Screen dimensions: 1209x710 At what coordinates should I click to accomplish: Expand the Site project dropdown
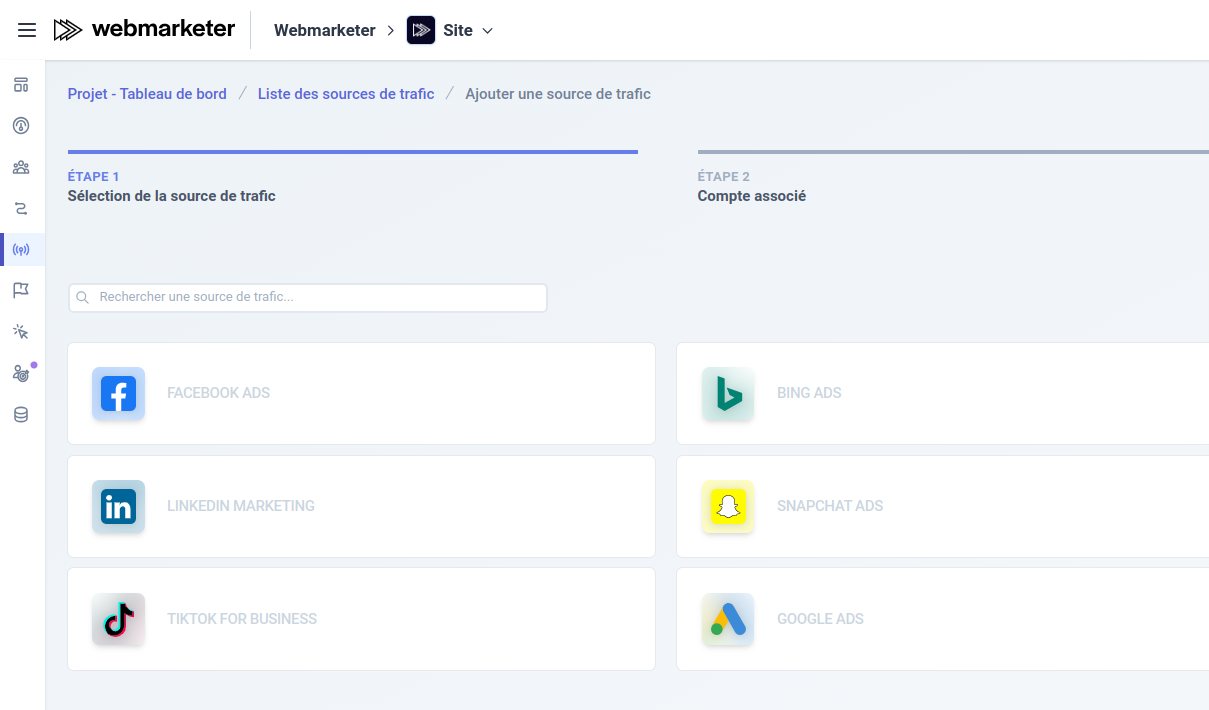coord(452,30)
